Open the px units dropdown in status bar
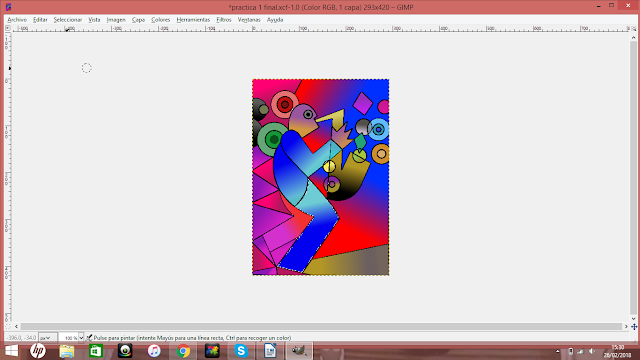 (x=47, y=338)
